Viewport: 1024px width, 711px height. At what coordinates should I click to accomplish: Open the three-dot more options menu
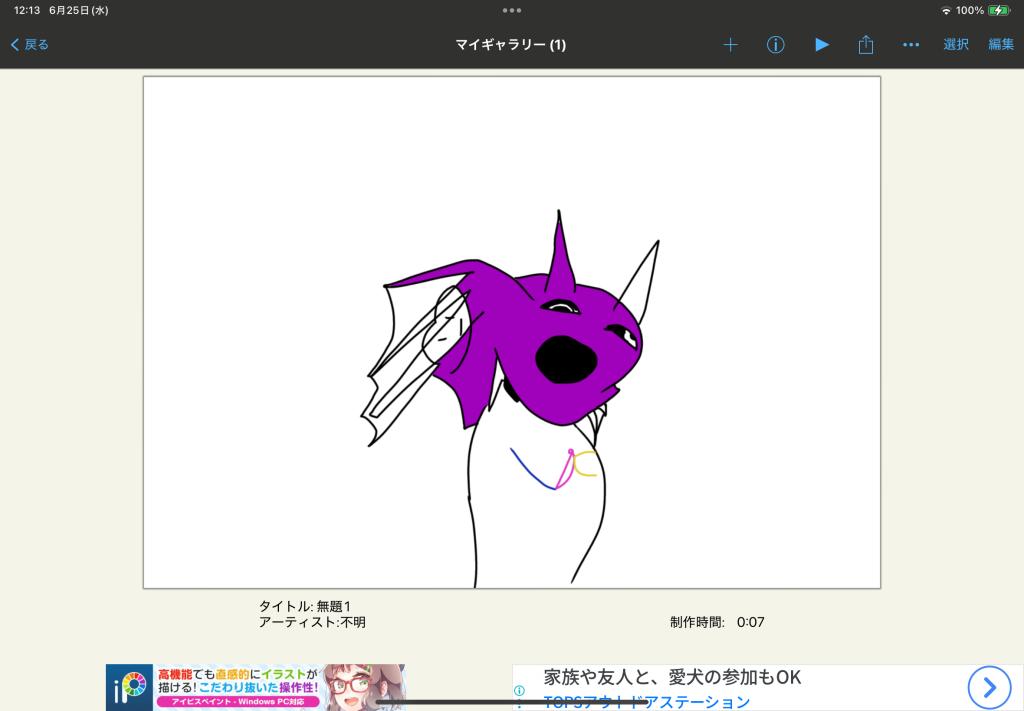tap(910, 45)
